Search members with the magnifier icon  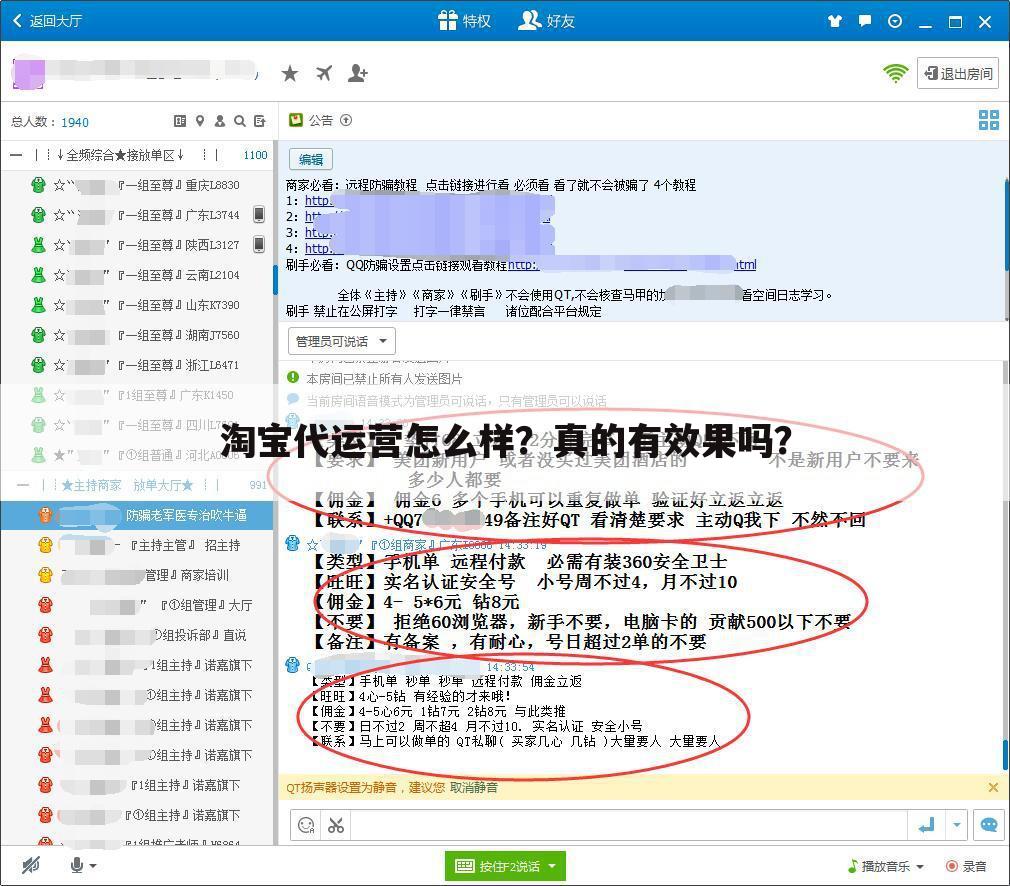click(240, 120)
